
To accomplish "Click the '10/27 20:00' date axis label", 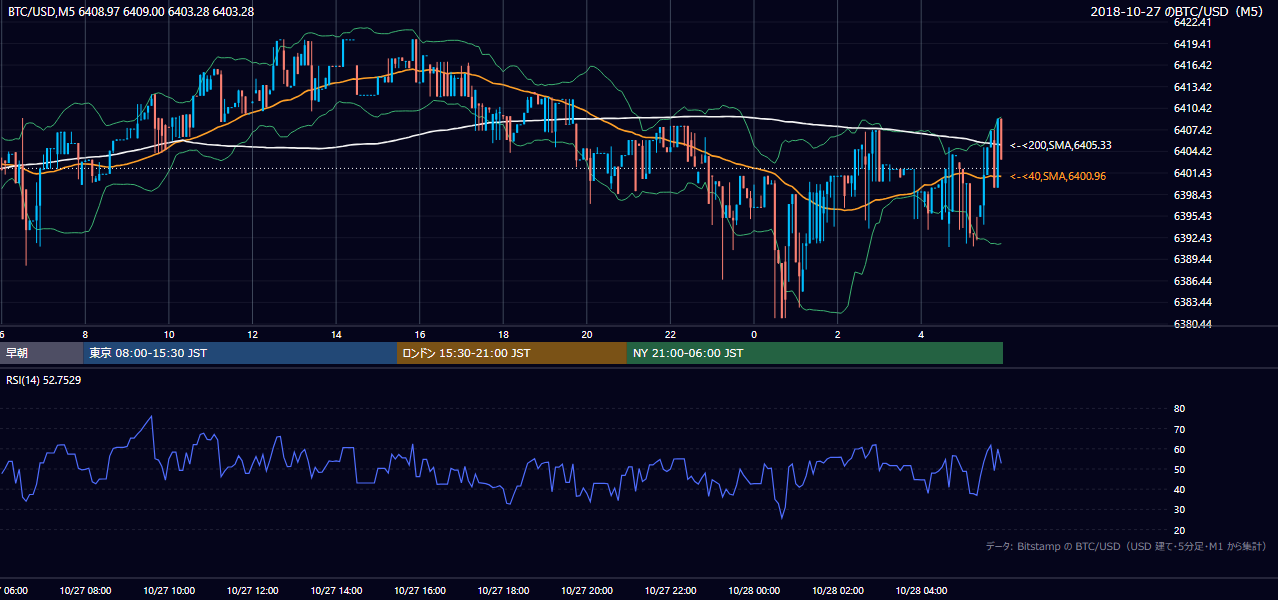I will pyautogui.click(x=586, y=591).
